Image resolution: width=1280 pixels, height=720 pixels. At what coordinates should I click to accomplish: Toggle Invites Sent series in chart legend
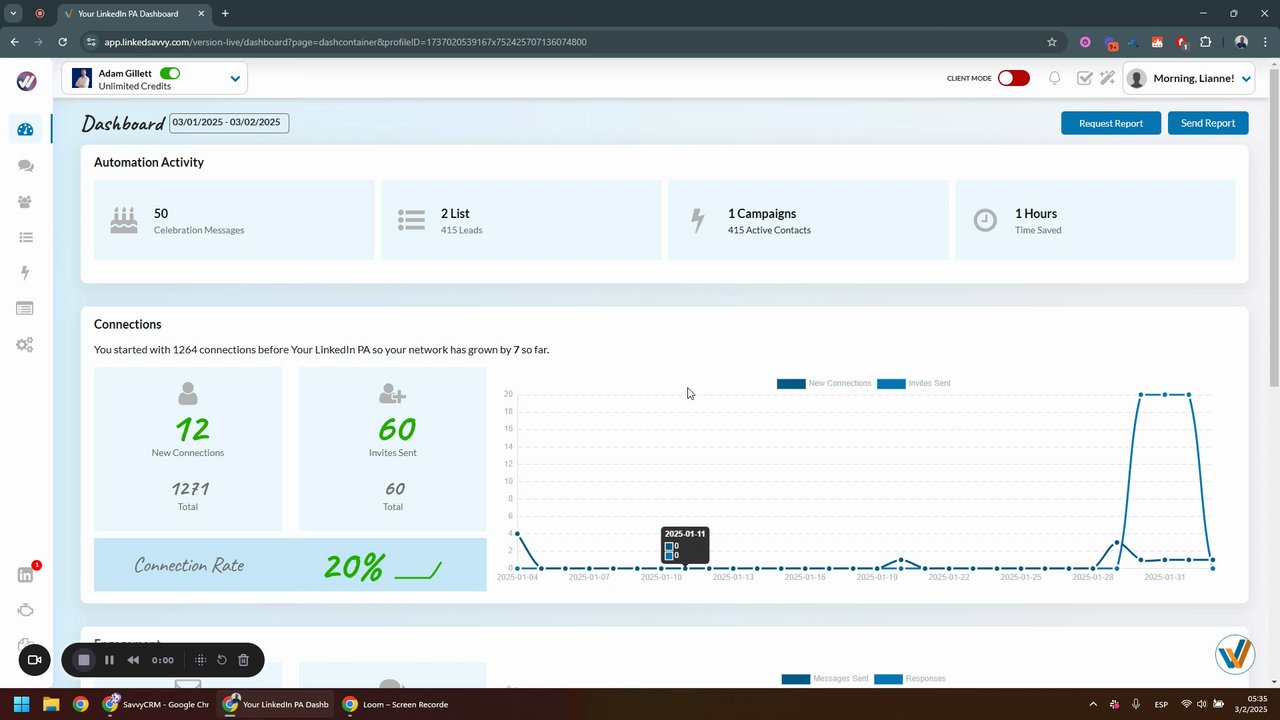click(x=914, y=384)
